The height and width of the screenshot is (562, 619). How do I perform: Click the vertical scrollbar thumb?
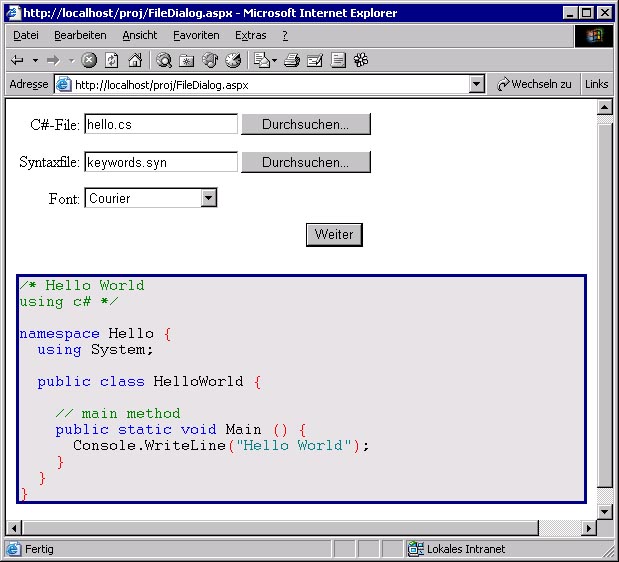click(x=605, y=304)
